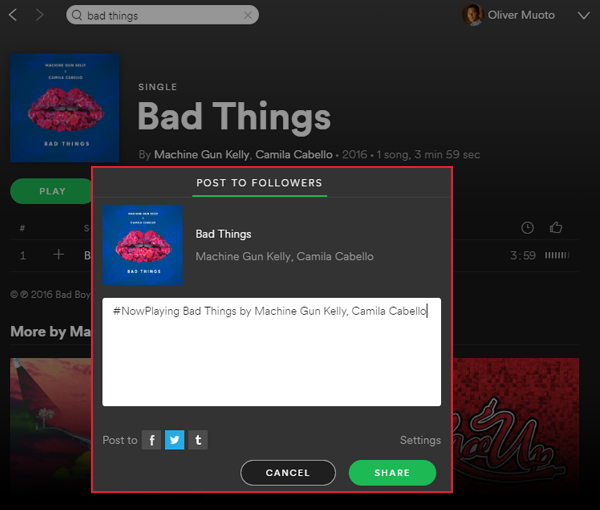Image resolution: width=600 pixels, height=510 pixels.
Task: Open the Oliver Muoto account dropdown arrow
Action: (x=584, y=15)
